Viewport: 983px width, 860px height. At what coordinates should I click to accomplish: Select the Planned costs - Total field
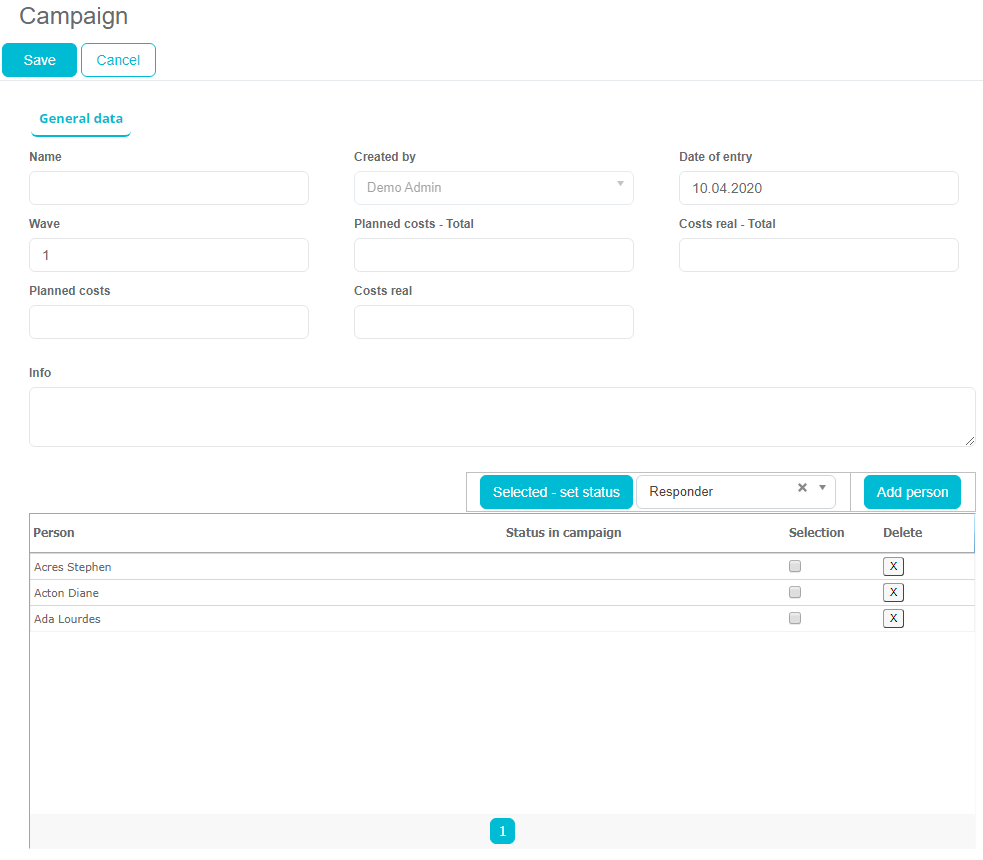[493, 255]
